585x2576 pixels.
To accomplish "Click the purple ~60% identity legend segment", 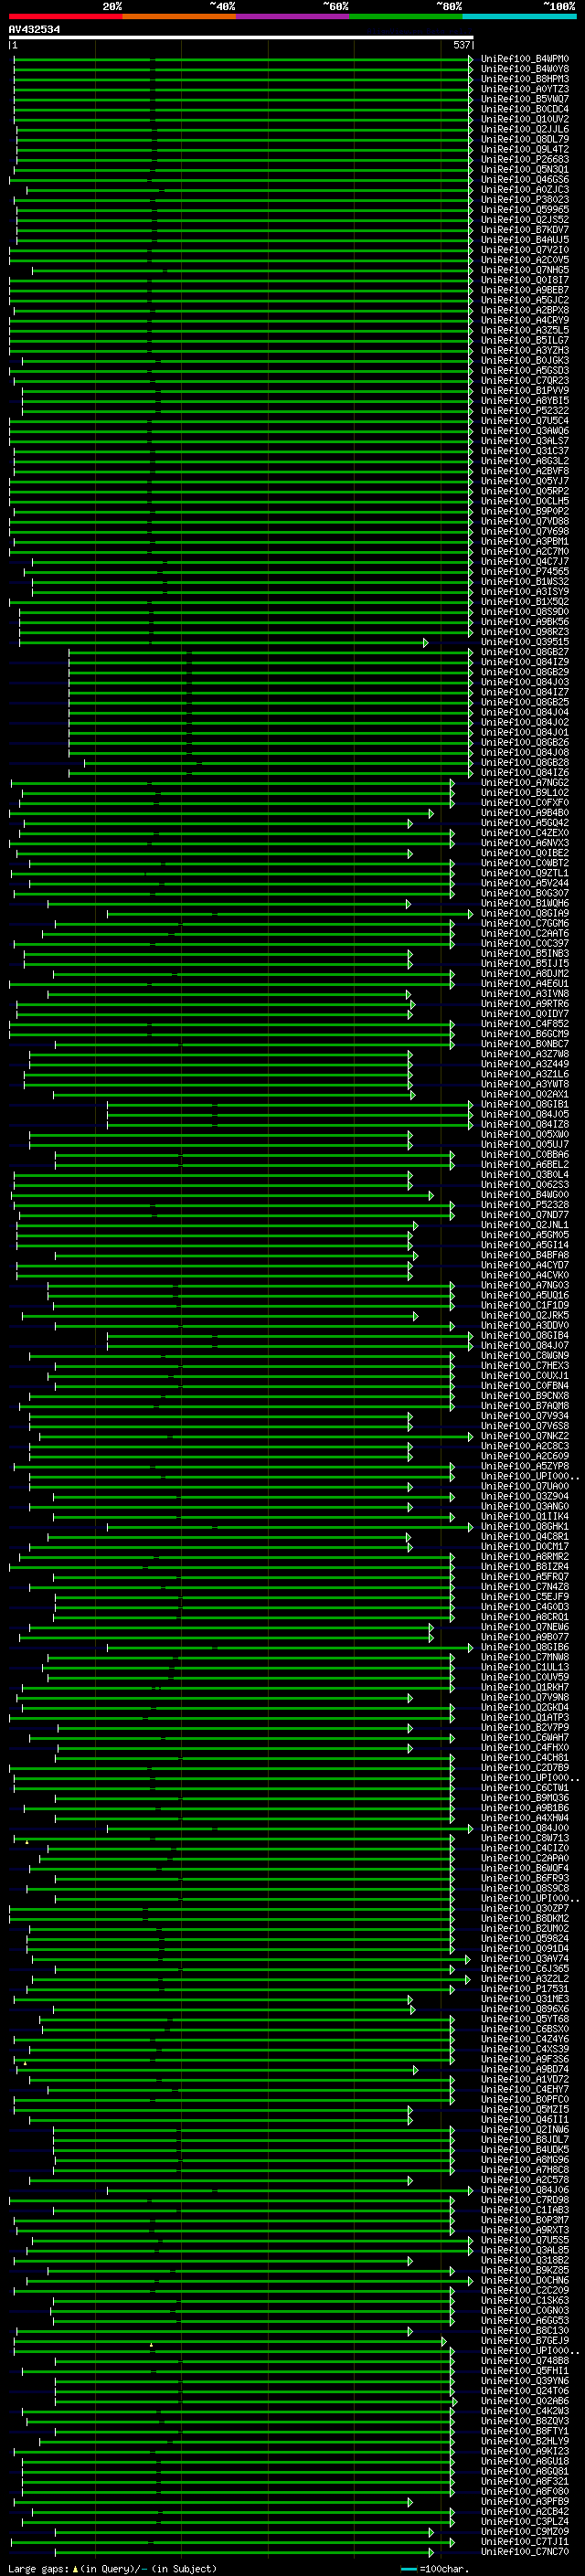I will point(292,16).
